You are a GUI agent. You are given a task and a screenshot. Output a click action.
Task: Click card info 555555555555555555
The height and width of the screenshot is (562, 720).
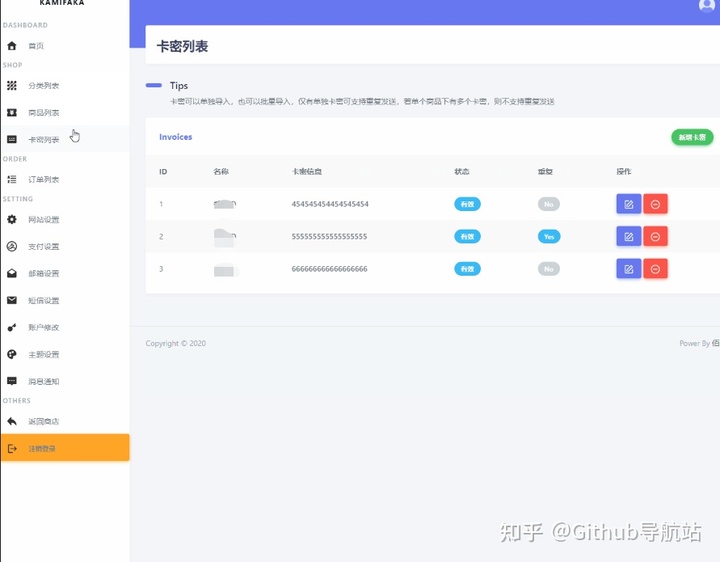point(329,236)
